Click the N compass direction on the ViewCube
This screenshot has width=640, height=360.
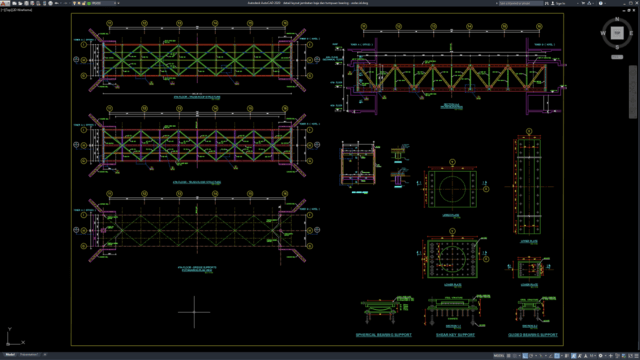(x=617, y=19)
